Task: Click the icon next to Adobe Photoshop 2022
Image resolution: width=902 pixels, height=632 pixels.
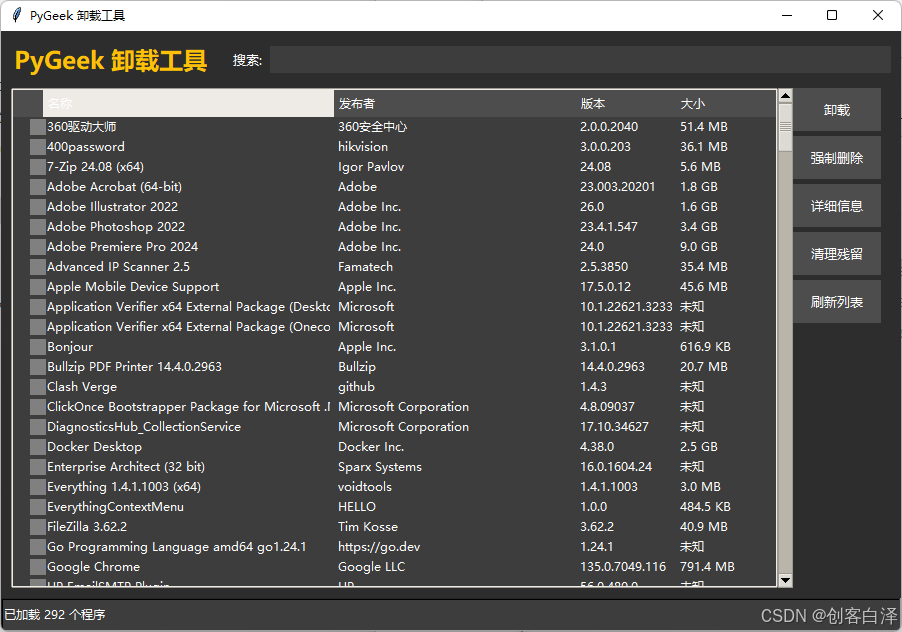Action: click(38, 227)
